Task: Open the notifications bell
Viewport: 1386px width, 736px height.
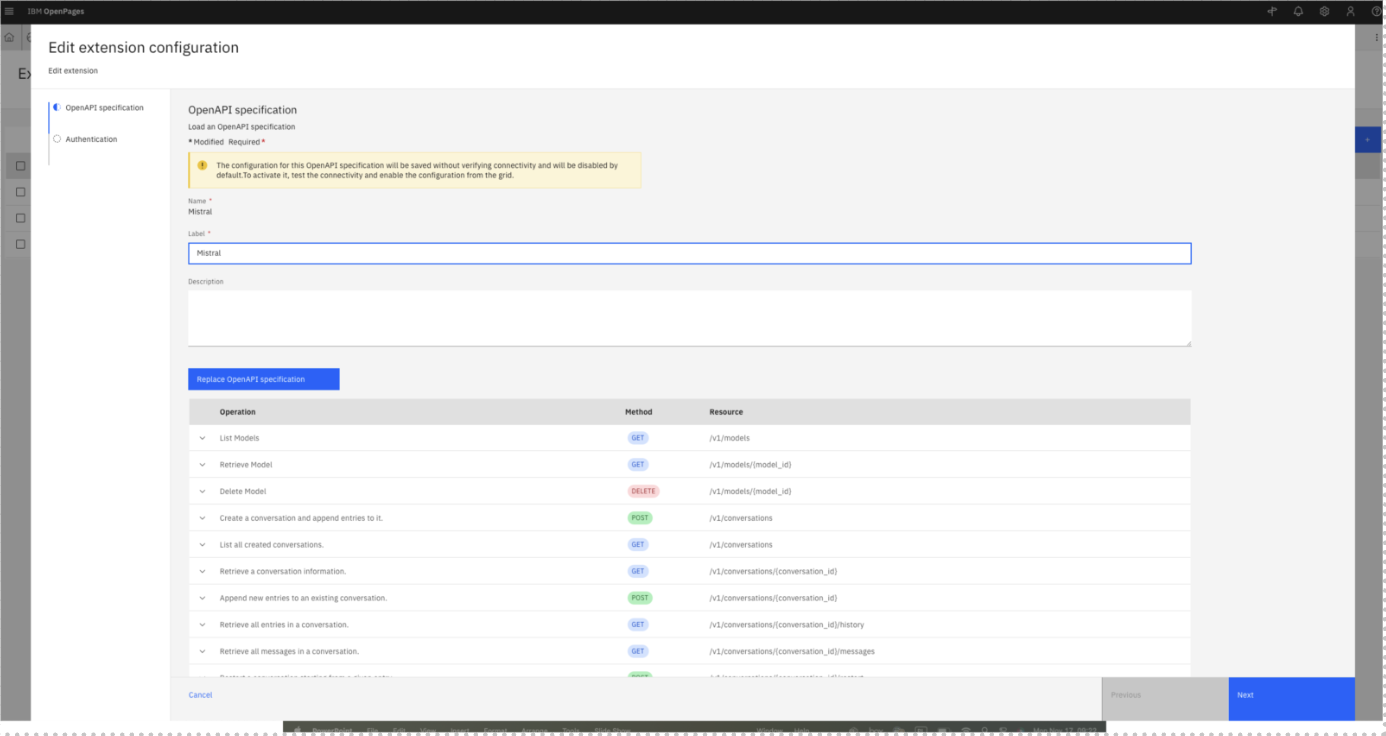Action: point(1298,11)
